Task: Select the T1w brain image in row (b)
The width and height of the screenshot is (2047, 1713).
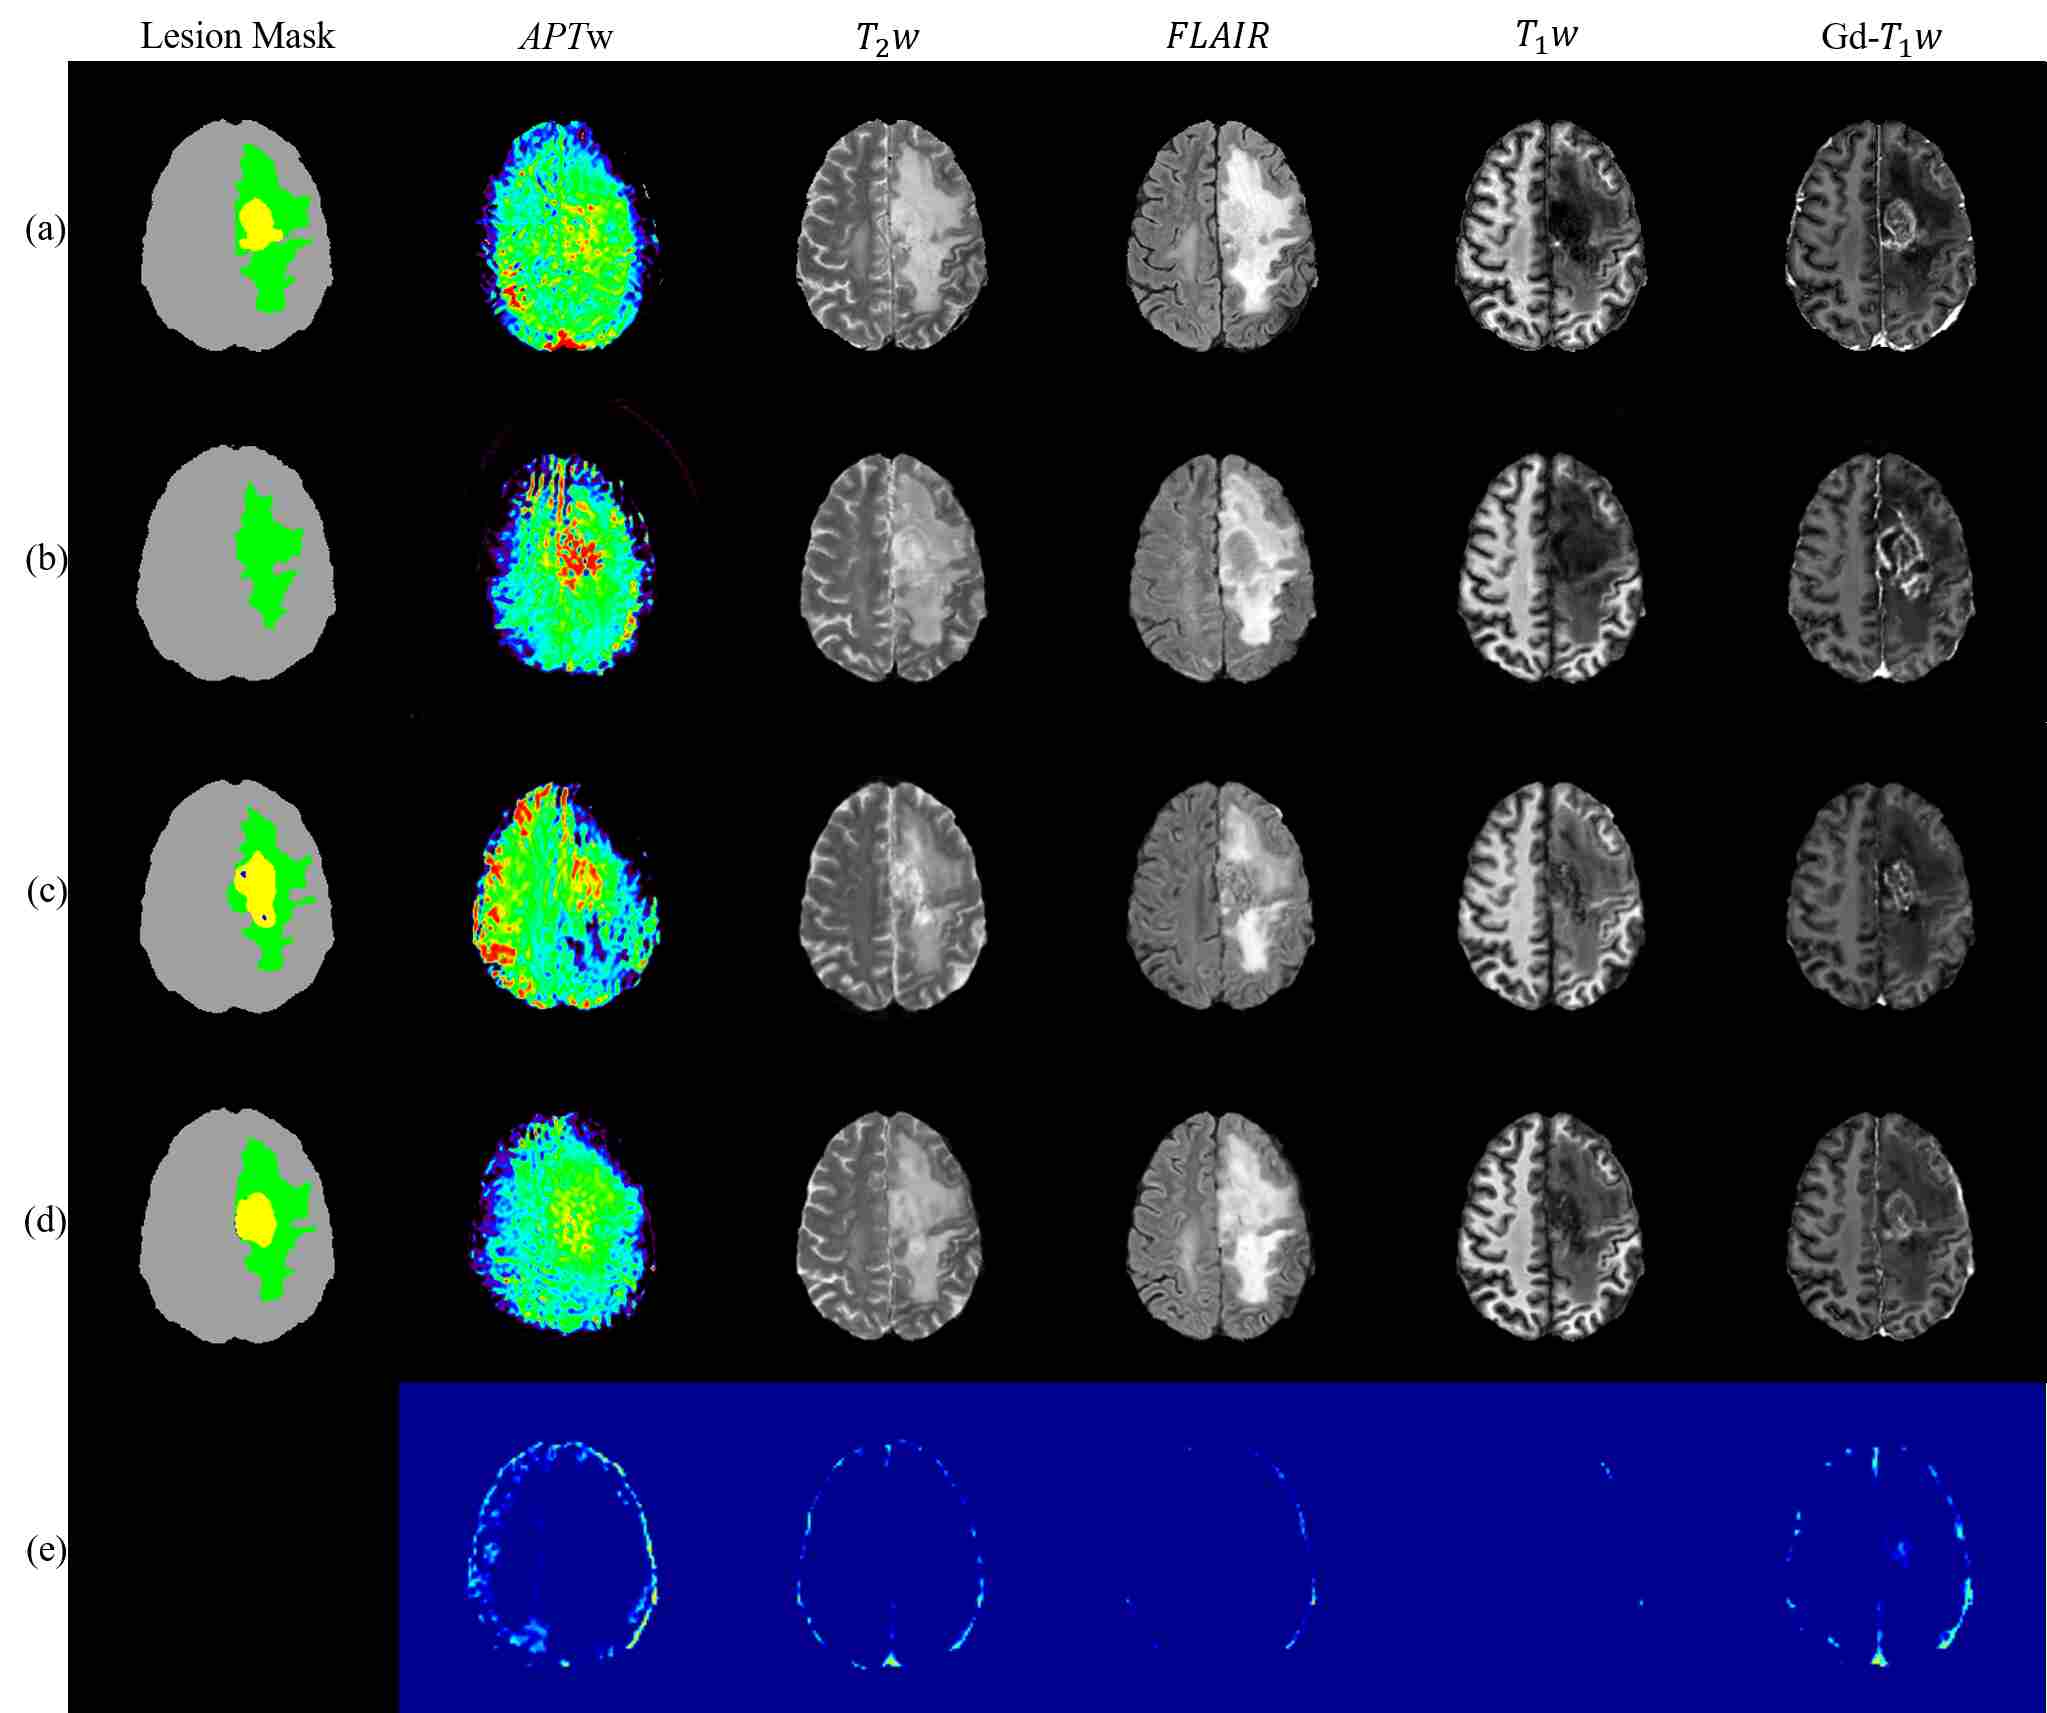Action: [1551, 566]
